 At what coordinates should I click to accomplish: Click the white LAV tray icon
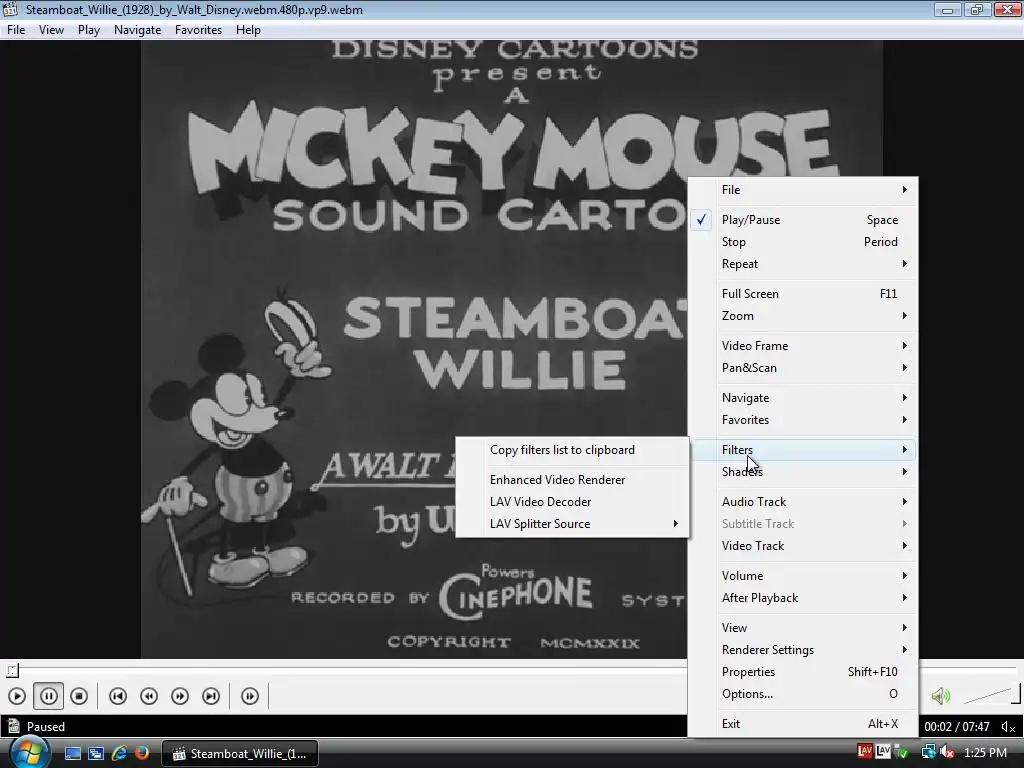point(883,752)
